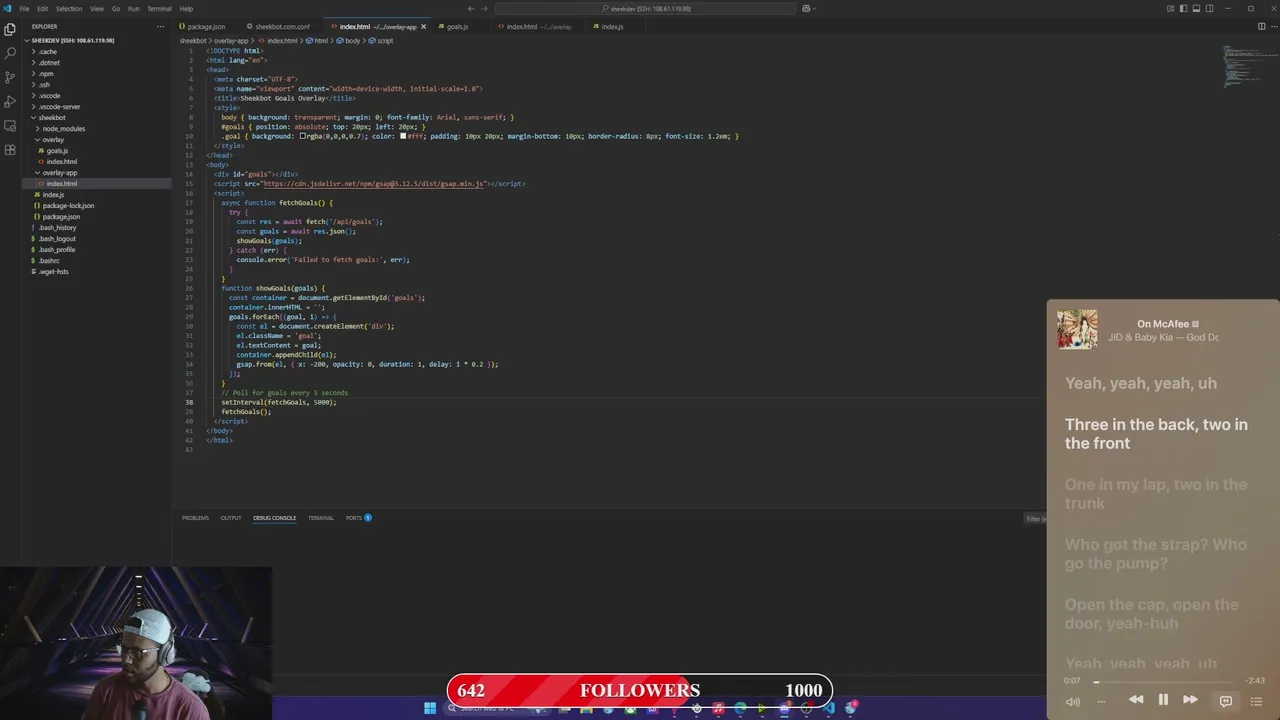Open the Help menu
Image resolution: width=1280 pixels, height=720 pixels.
186,8
